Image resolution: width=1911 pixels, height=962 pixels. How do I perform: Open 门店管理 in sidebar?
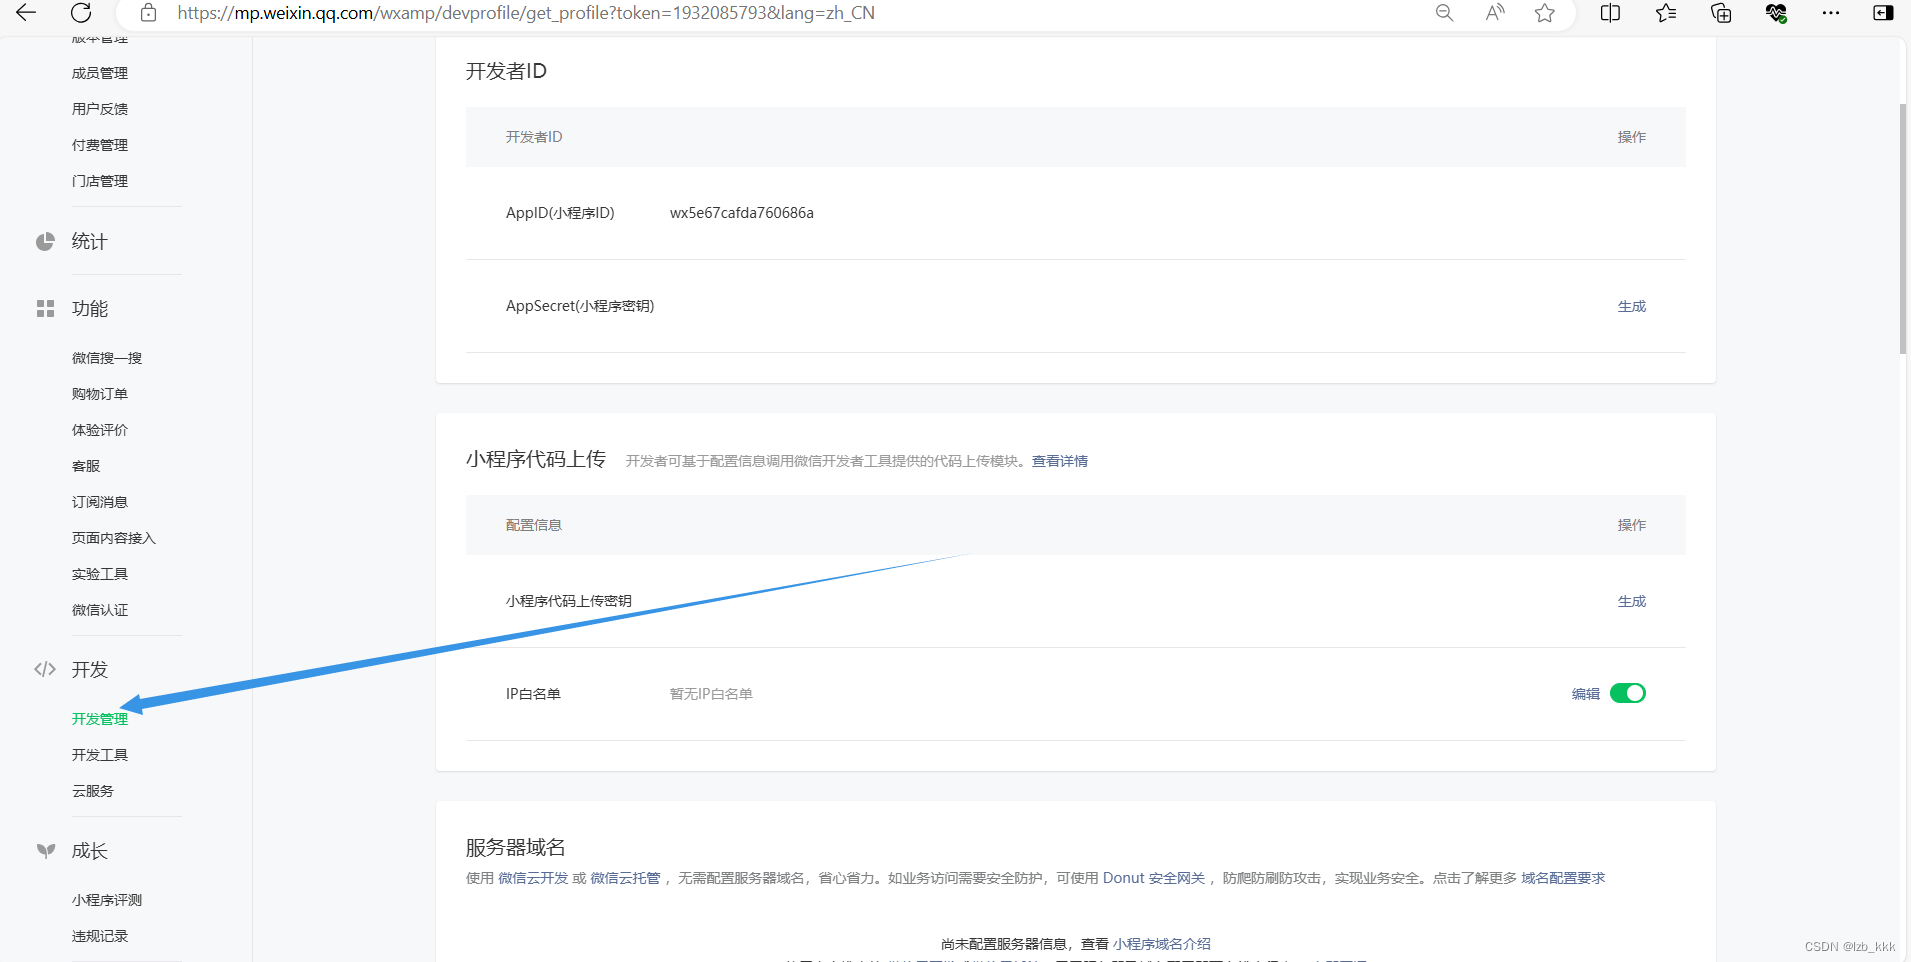100,181
